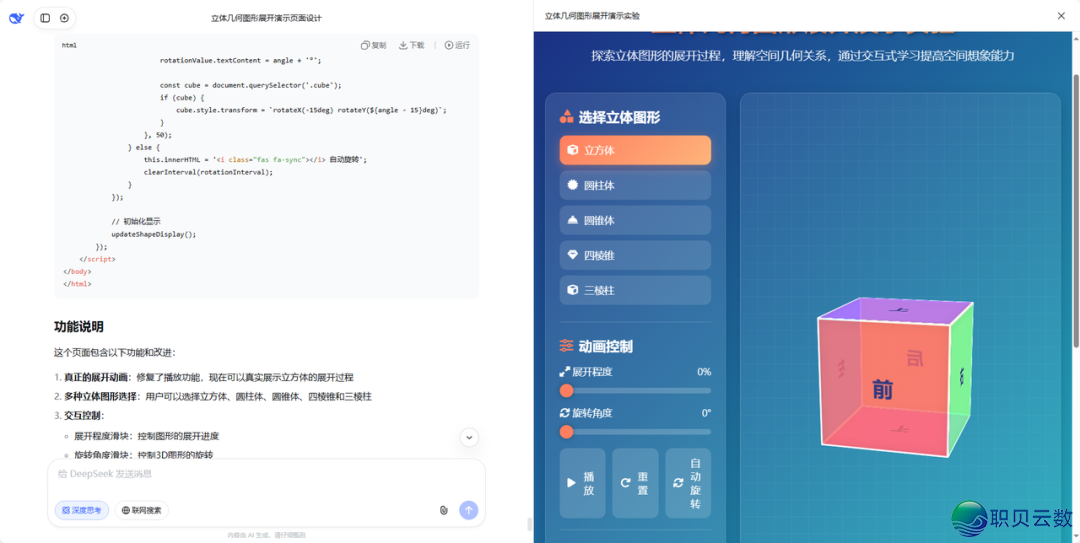
Task: Click the cone icon in 圆锥体 button
Action: (572, 221)
